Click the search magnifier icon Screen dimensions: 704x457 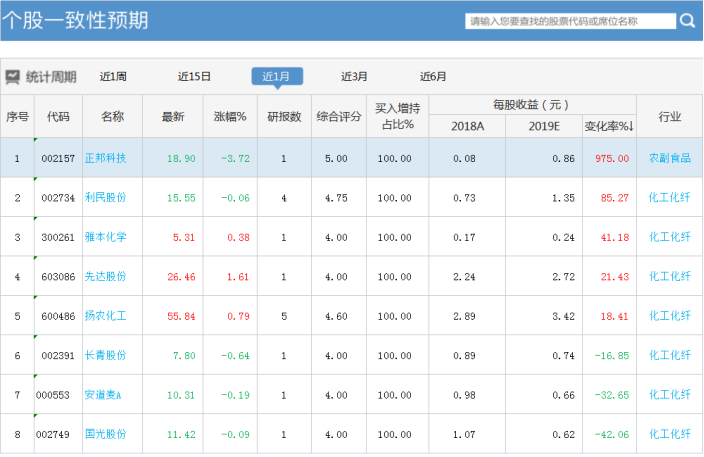point(687,21)
